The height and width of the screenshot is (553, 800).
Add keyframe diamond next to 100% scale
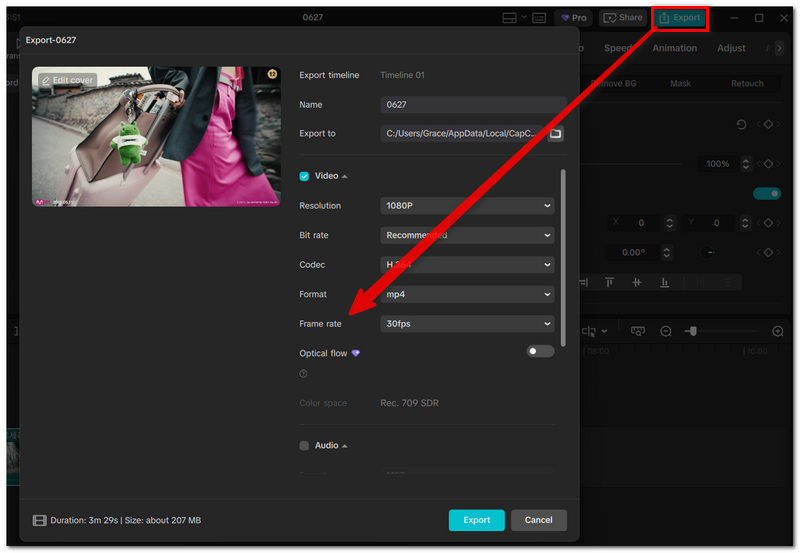point(768,164)
